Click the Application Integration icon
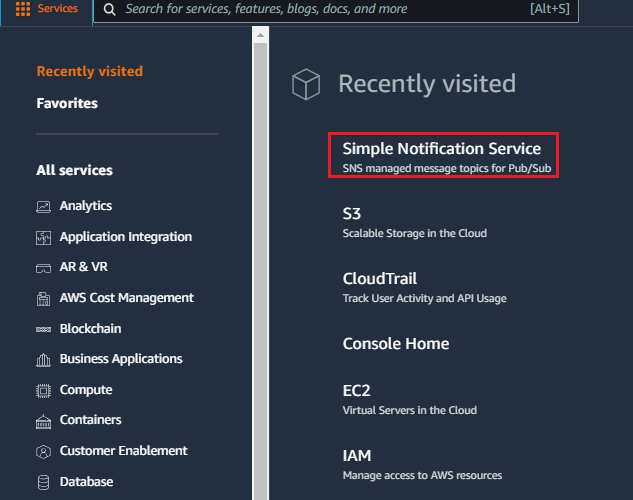 43,238
